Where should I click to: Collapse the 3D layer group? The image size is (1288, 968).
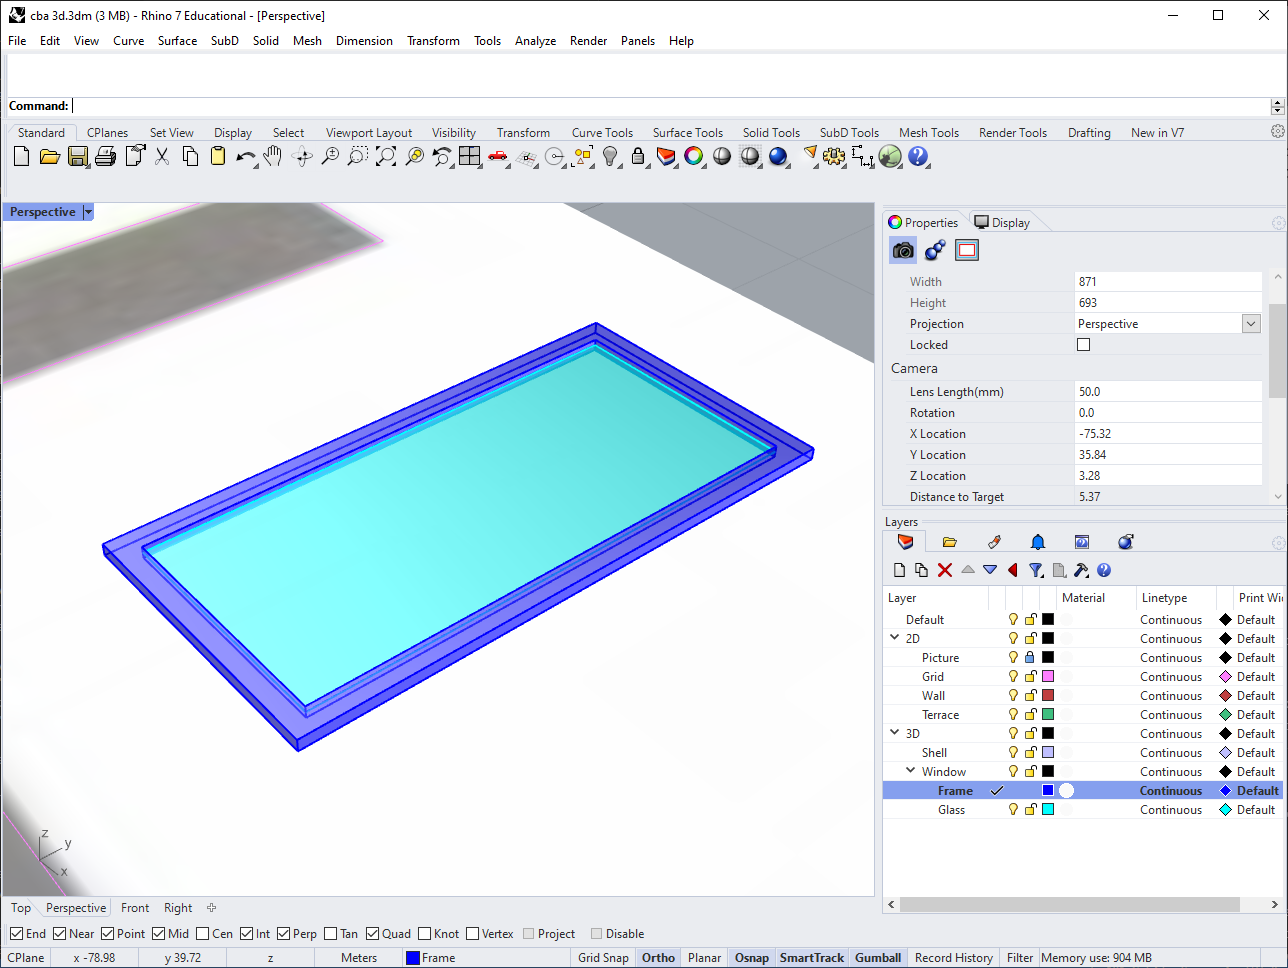895,733
